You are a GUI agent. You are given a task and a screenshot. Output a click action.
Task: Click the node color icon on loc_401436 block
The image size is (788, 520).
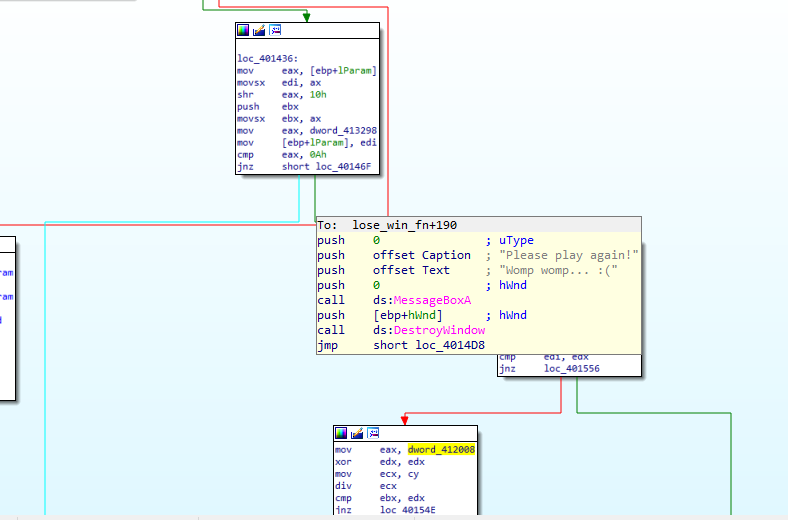tap(244, 32)
